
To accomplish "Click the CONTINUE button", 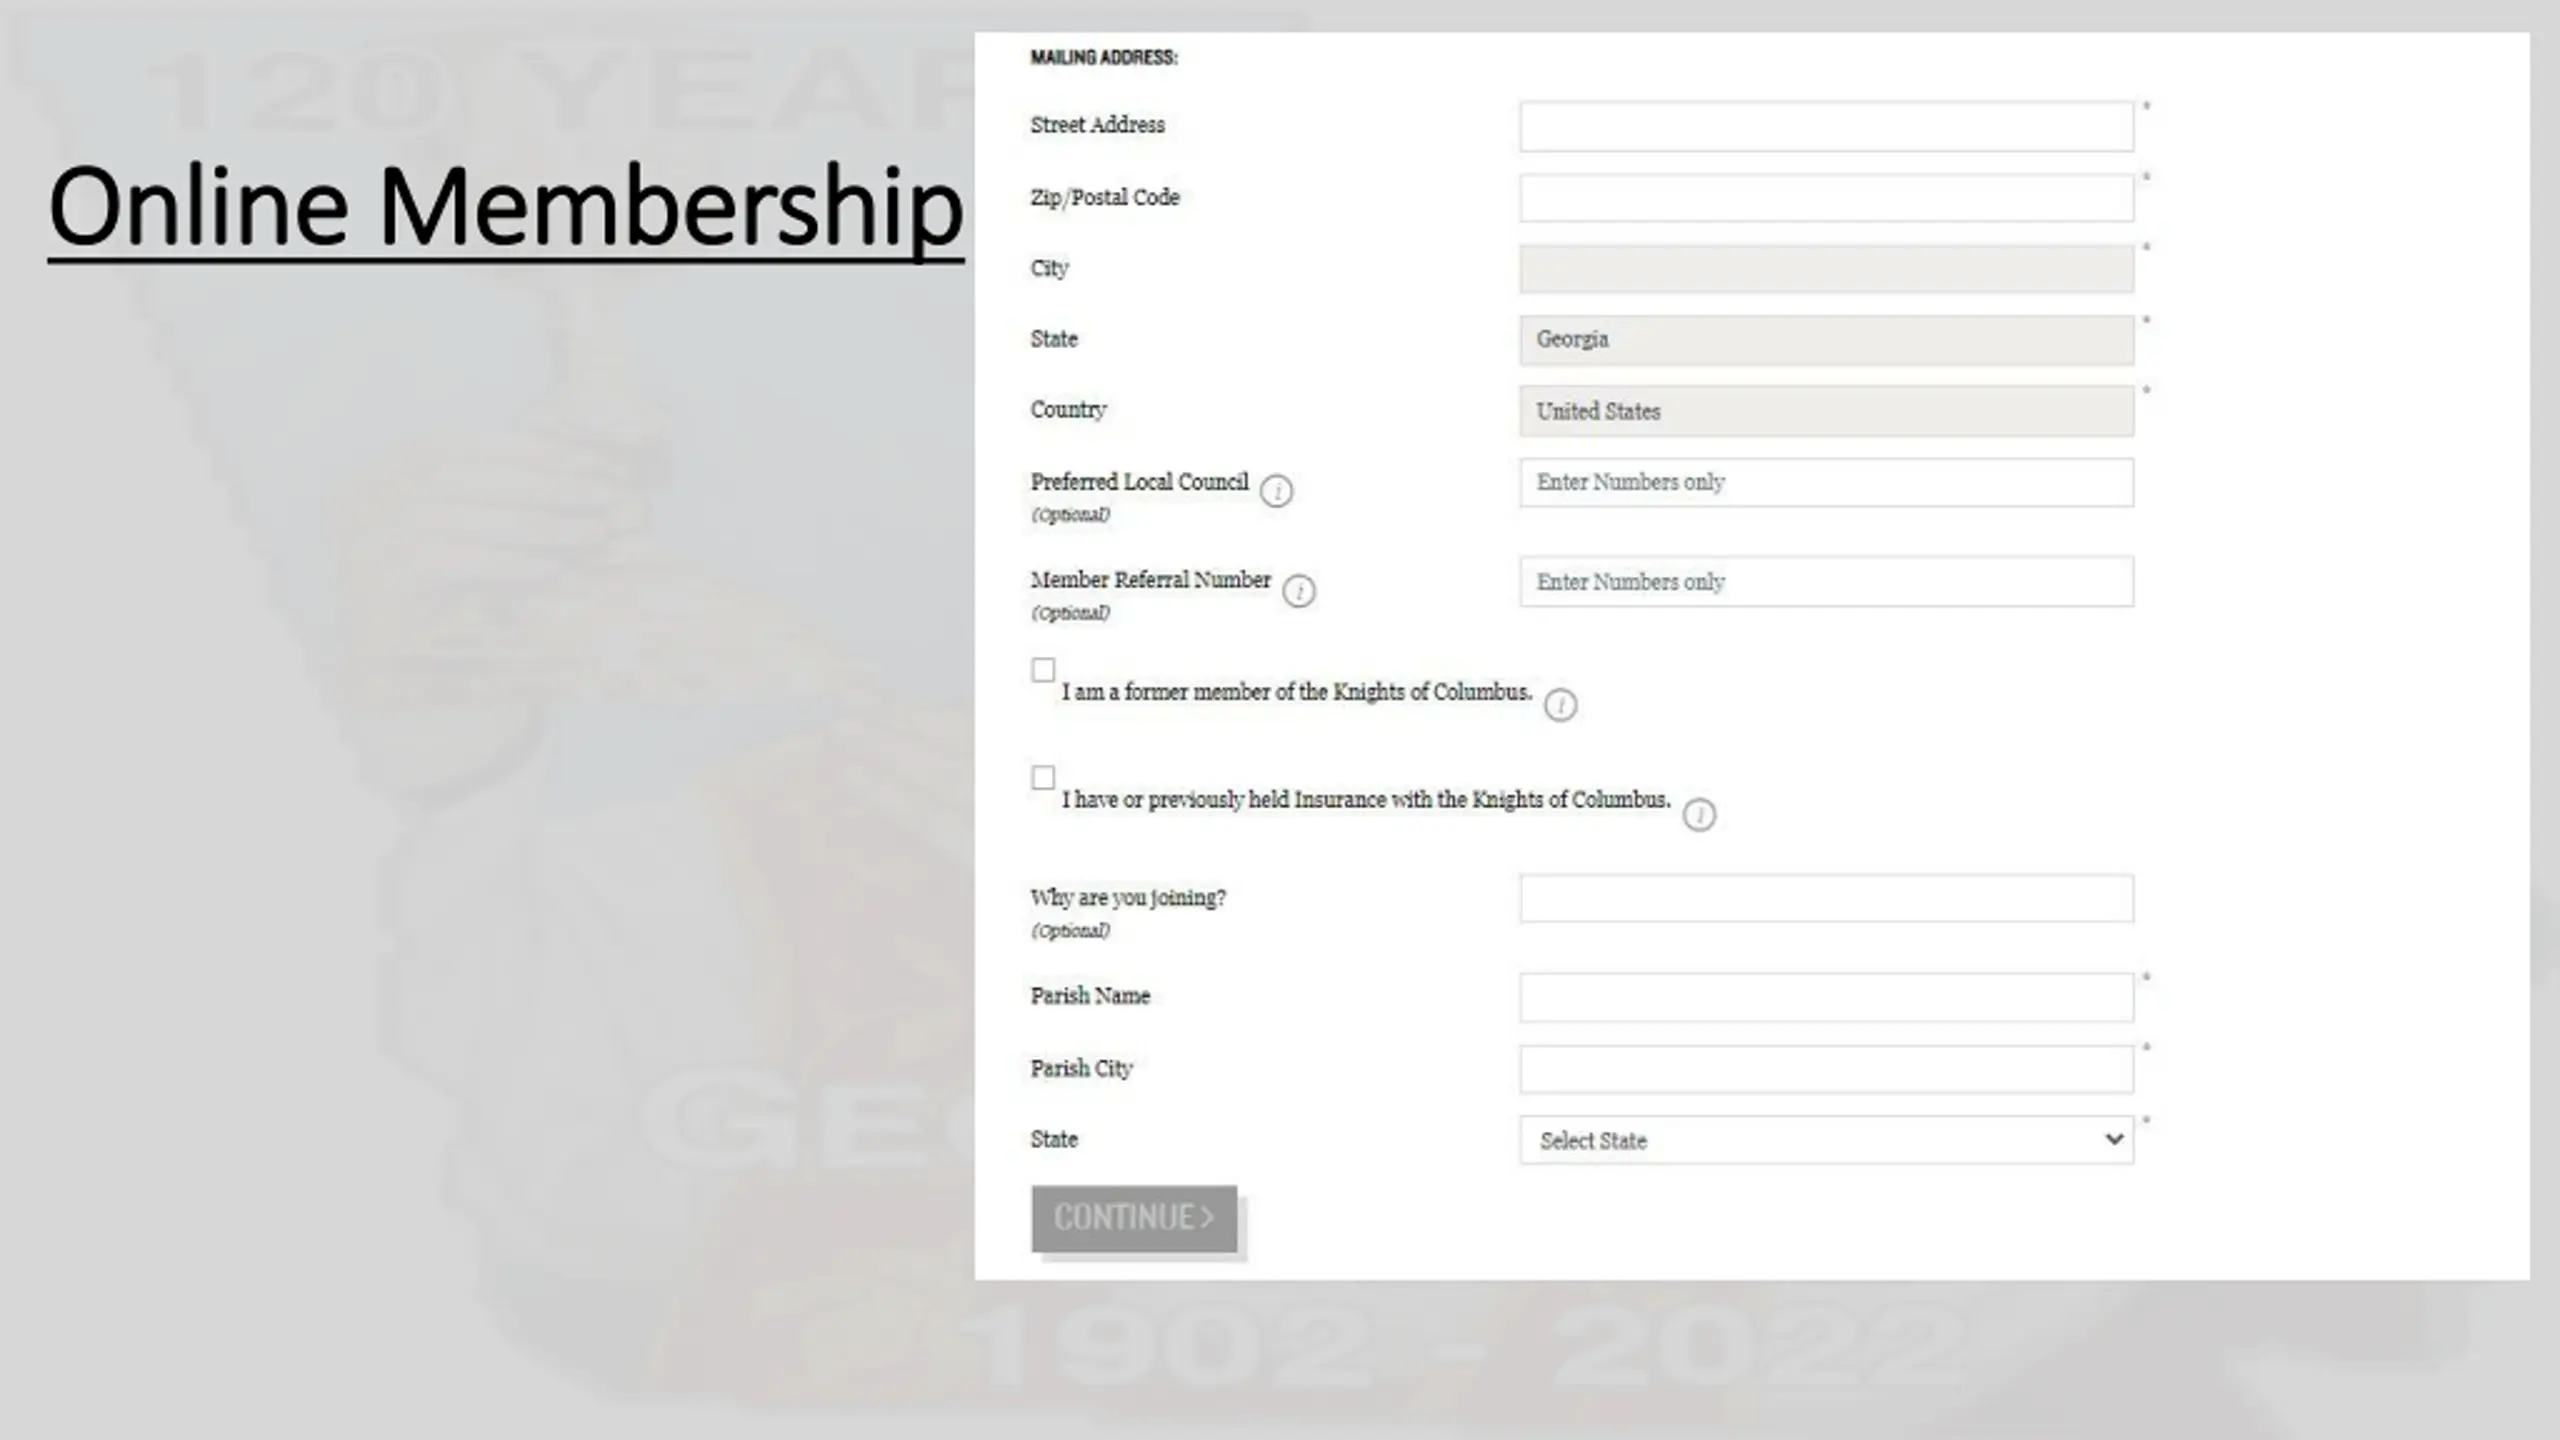I will pyautogui.click(x=1134, y=1218).
